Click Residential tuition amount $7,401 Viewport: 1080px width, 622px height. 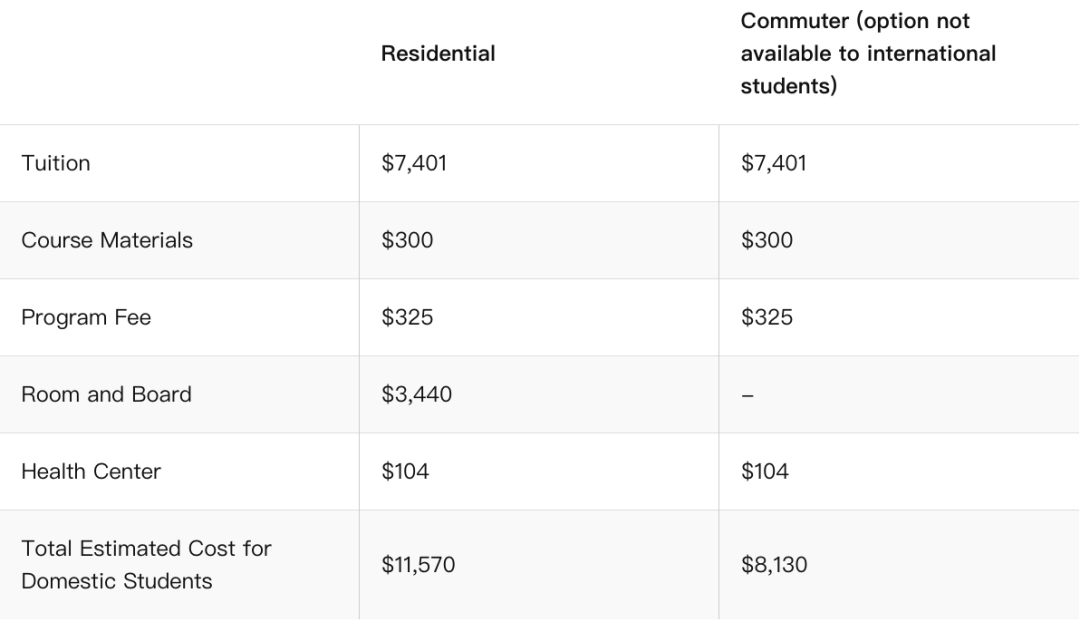pyautogui.click(x=414, y=163)
